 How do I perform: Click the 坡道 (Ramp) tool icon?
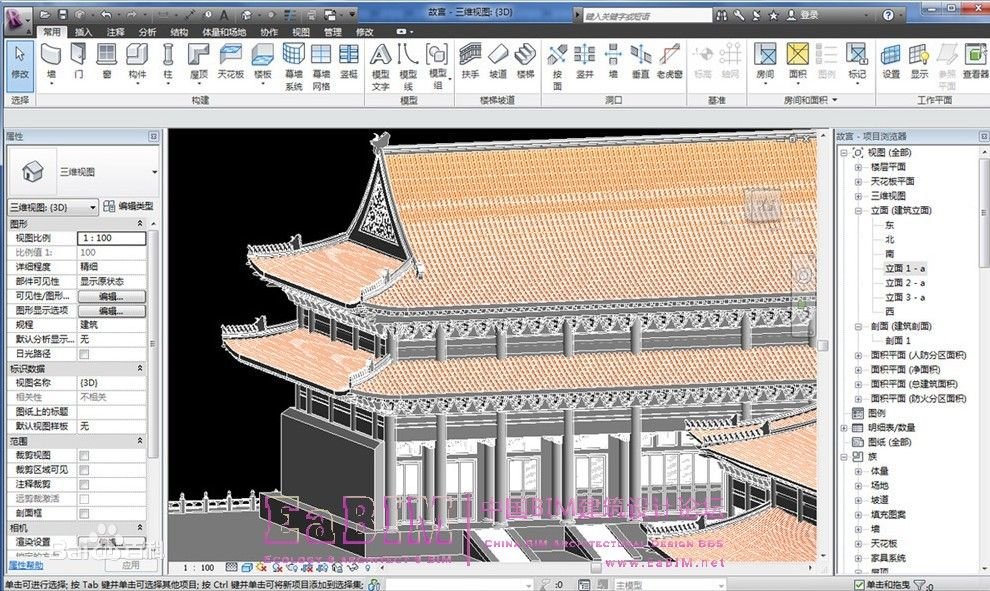tap(497, 59)
